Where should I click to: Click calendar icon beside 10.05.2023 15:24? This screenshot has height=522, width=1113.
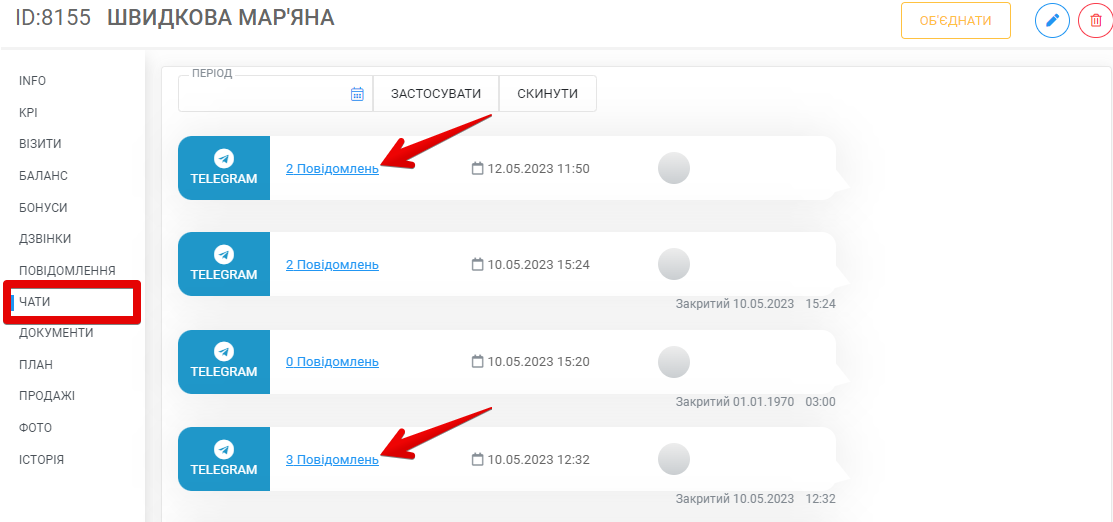click(478, 264)
